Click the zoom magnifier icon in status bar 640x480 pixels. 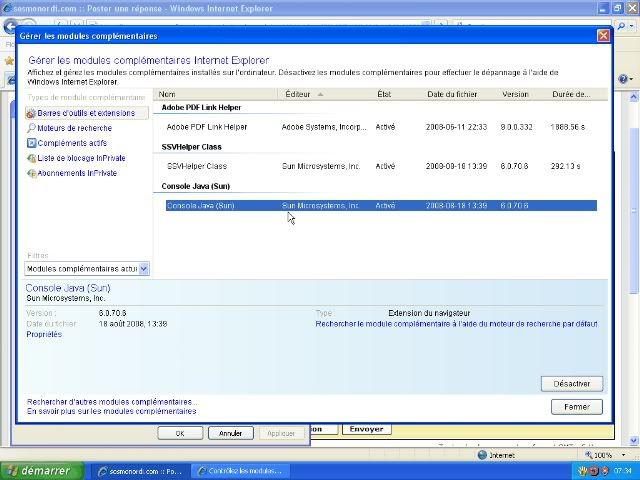589,455
